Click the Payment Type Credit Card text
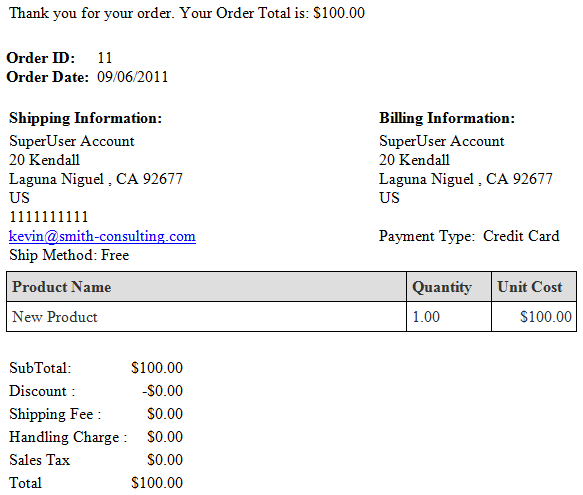The image size is (583, 495). 469,236
